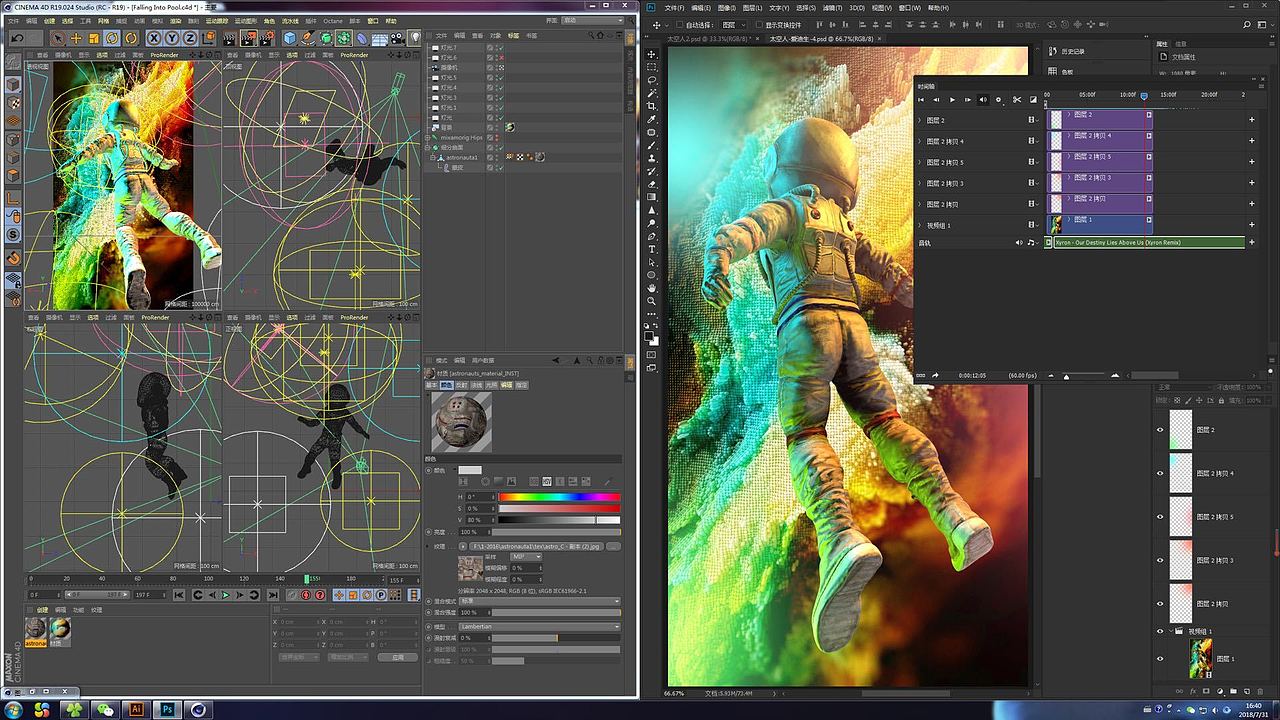Select Photoshop Move tool
This screenshot has width=1280, height=720.
(x=652, y=54)
